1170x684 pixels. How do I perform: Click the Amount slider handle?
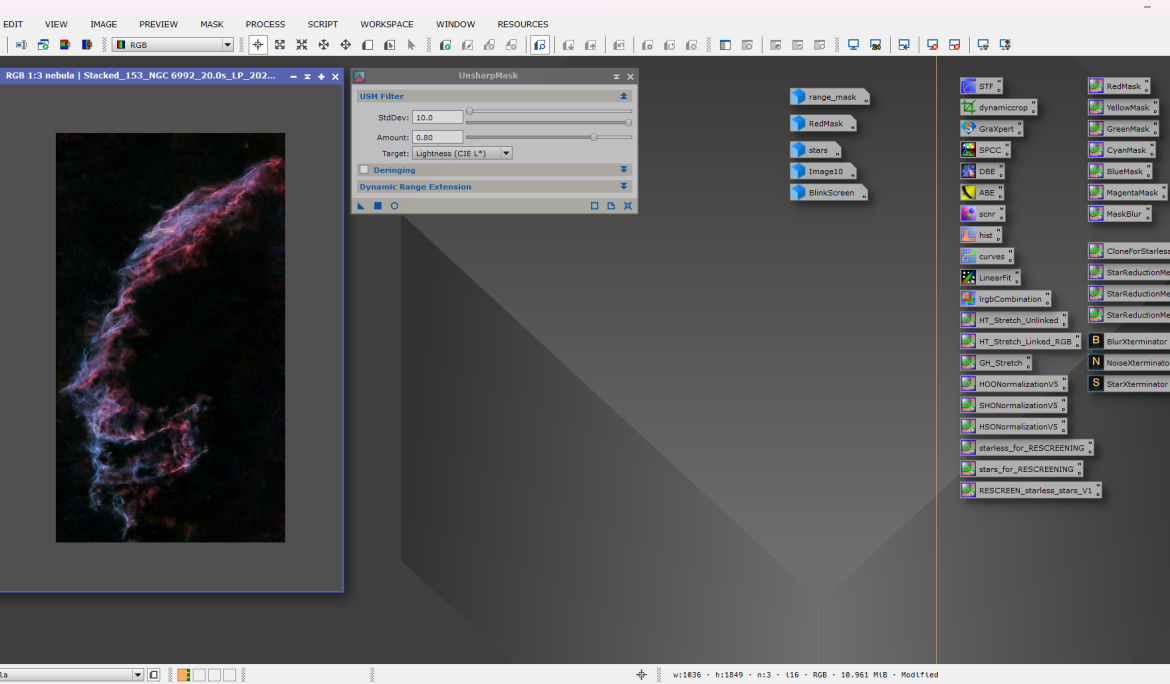pos(594,137)
